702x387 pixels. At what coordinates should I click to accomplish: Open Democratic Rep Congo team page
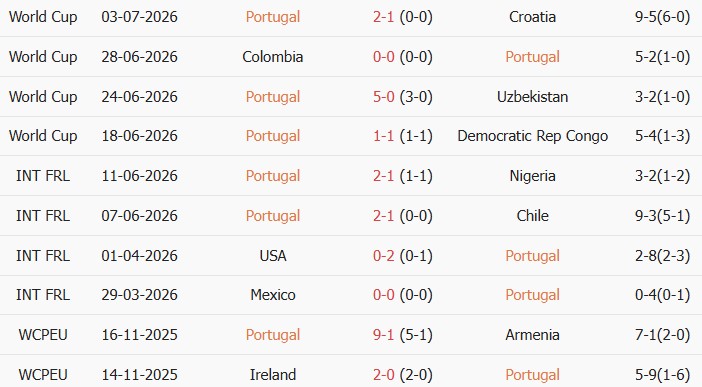coord(532,136)
